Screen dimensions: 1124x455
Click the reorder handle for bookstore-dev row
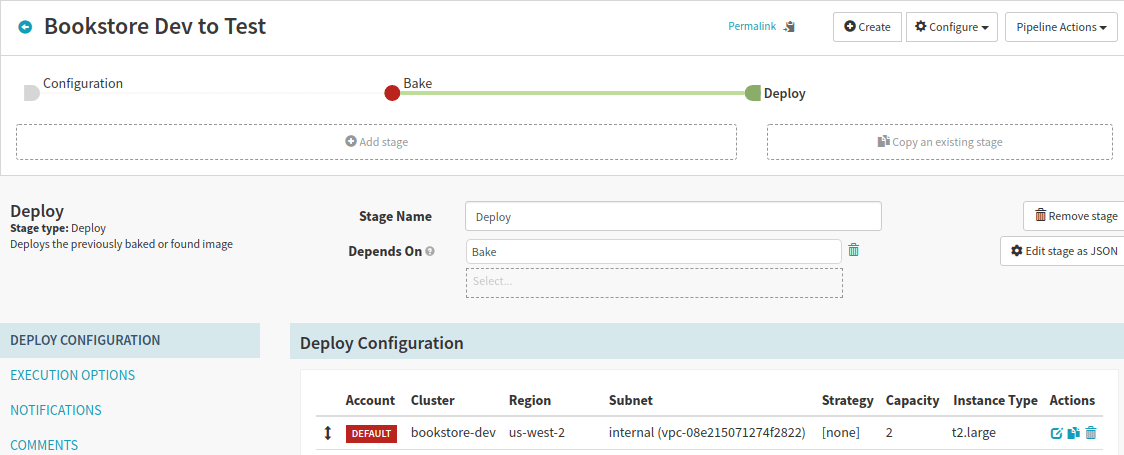pos(328,433)
